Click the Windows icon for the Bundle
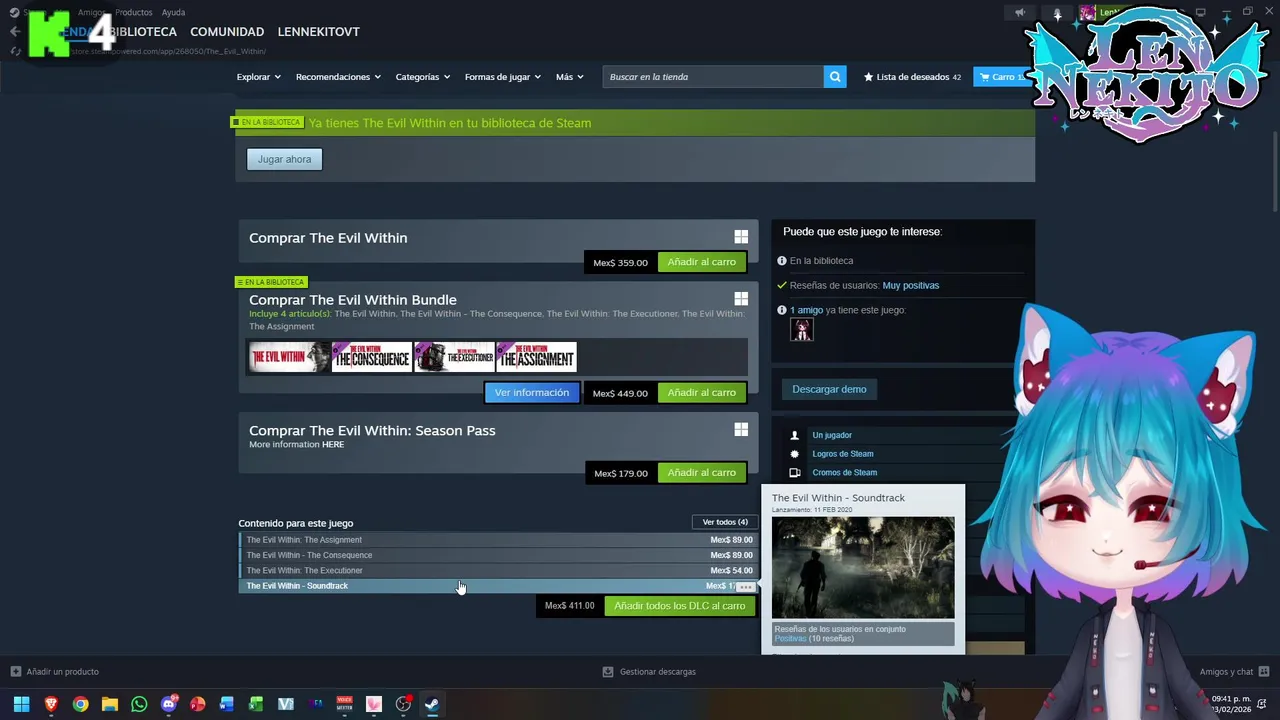The width and height of the screenshot is (1280, 720). click(x=741, y=299)
